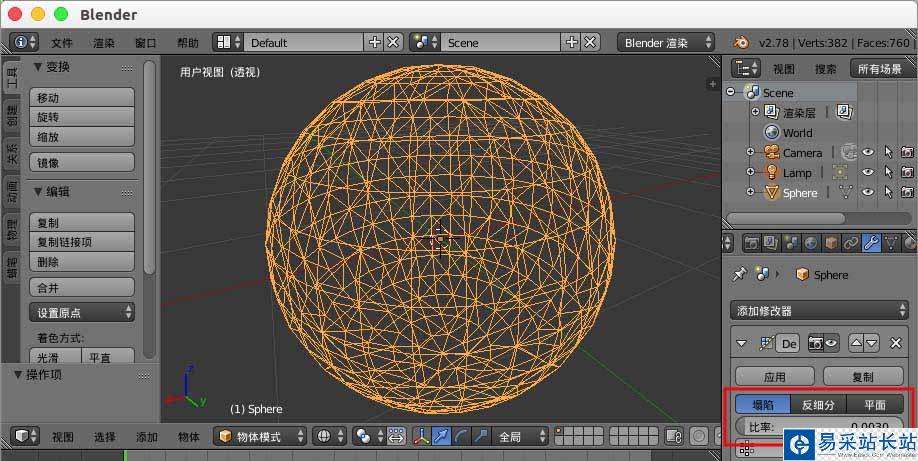Select the 反细分 decimate mode
The height and width of the screenshot is (461, 918).
pyautogui.click(x=818, y=404)
